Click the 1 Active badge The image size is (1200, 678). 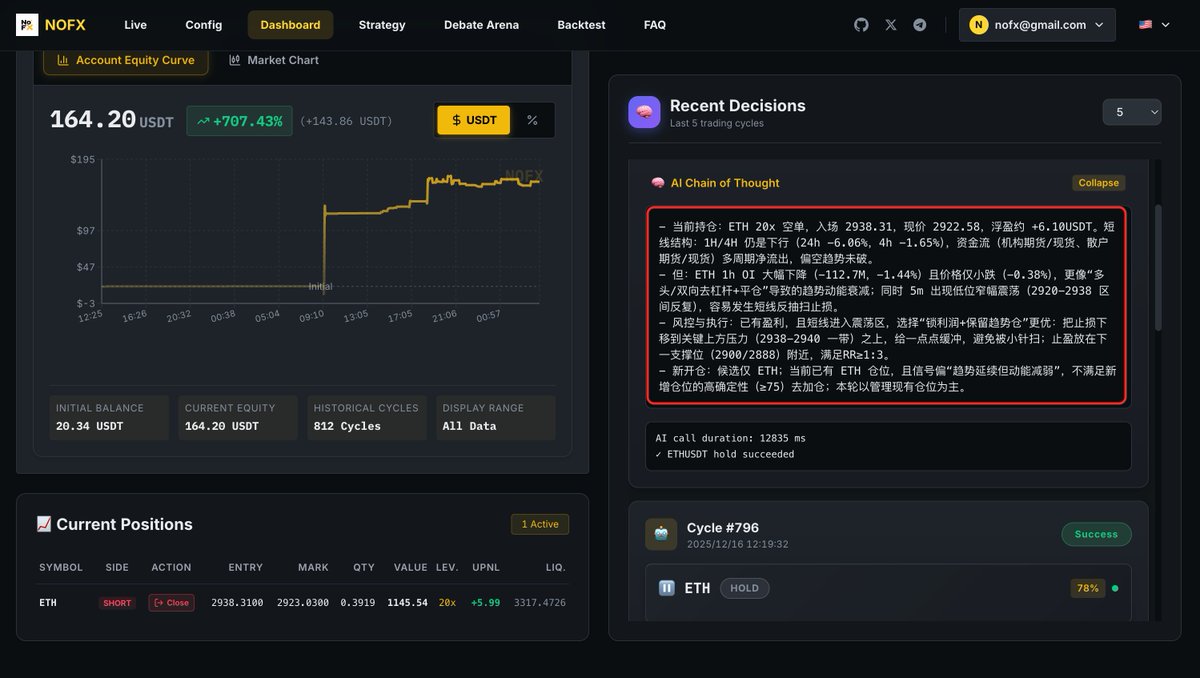tap(540, 524)
